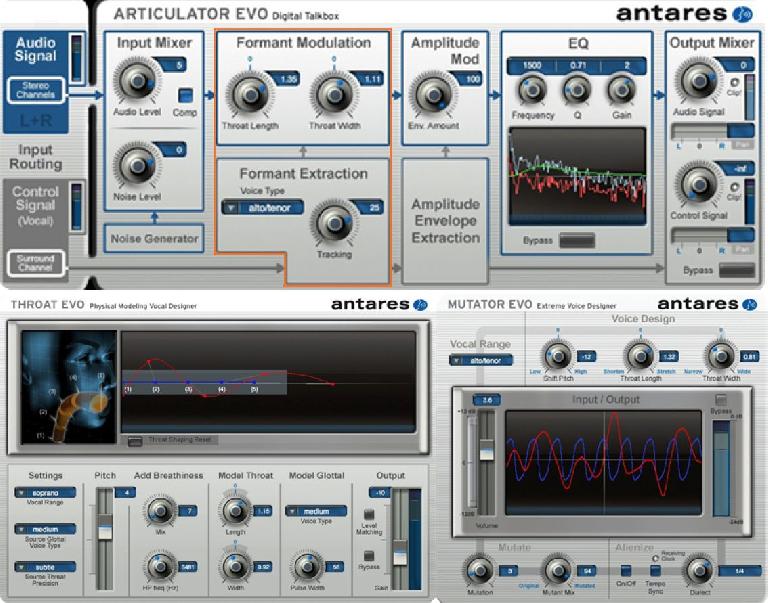Click the Mutation knob in Mutator EVO

click(479, 571)
